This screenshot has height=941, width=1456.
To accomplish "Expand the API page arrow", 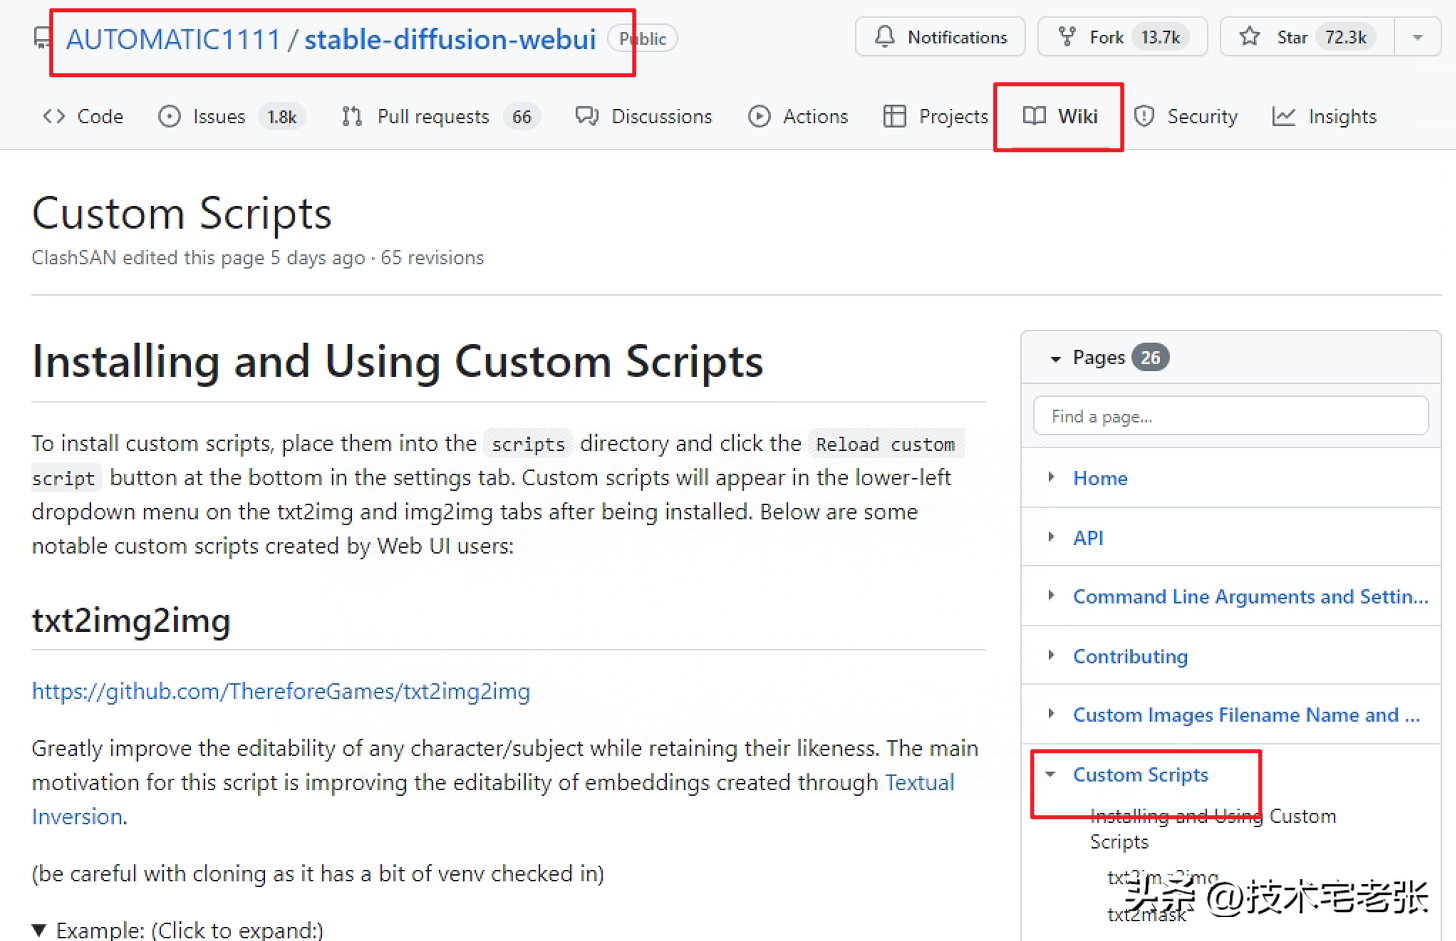I will pyautogui.click(x=1051, y=537).
